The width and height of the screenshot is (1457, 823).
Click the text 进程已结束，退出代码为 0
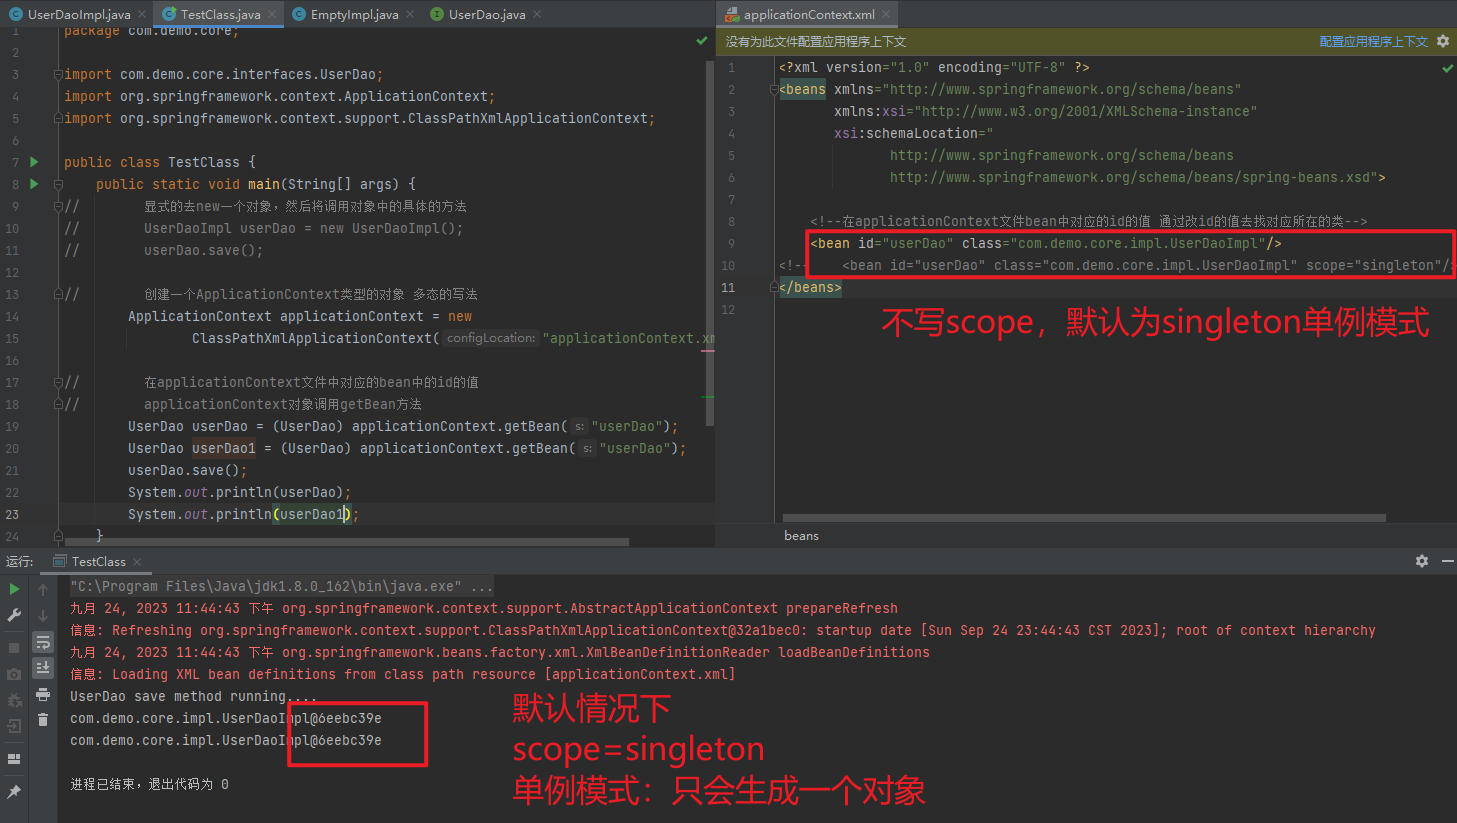point(149,784)
